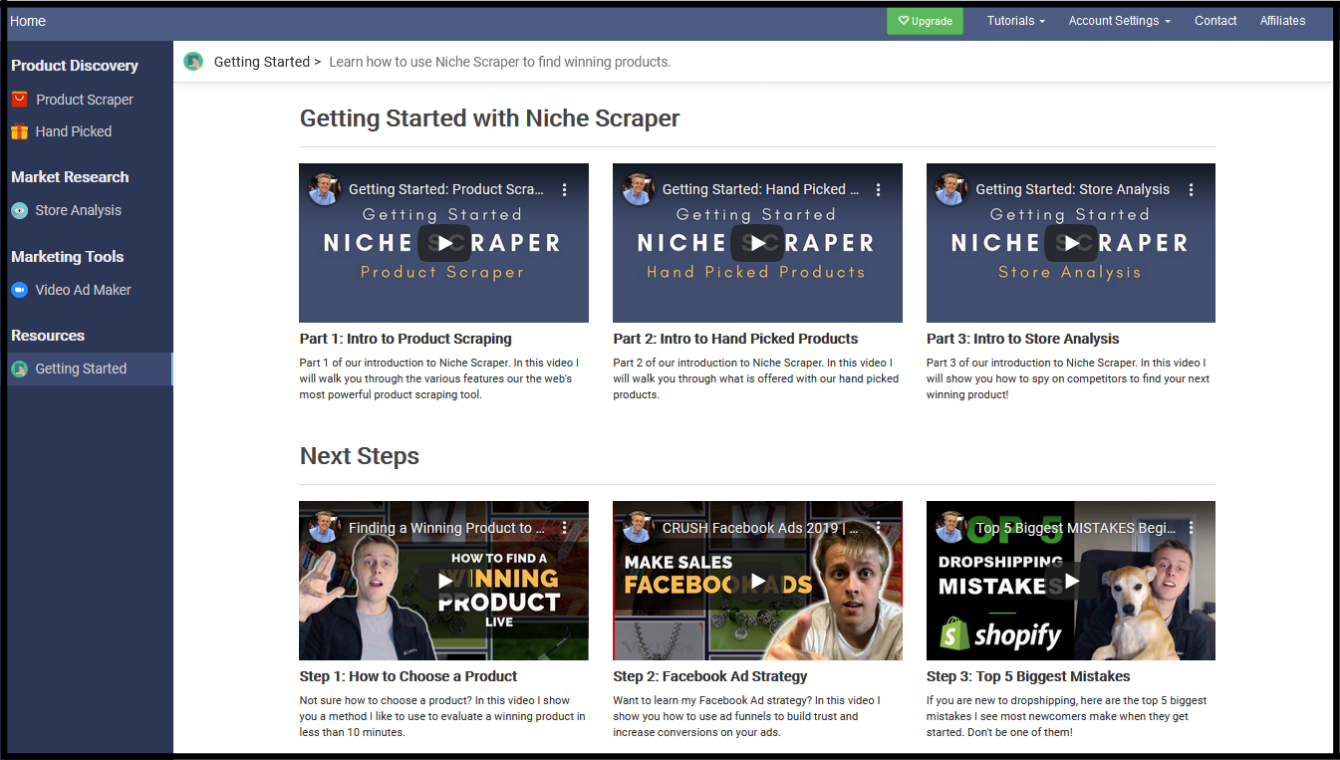Expand the Tutorials dropdown menu
The width and height of the screenshot is (1340, 760).
pyautogui.click(x=1016, y=21)
